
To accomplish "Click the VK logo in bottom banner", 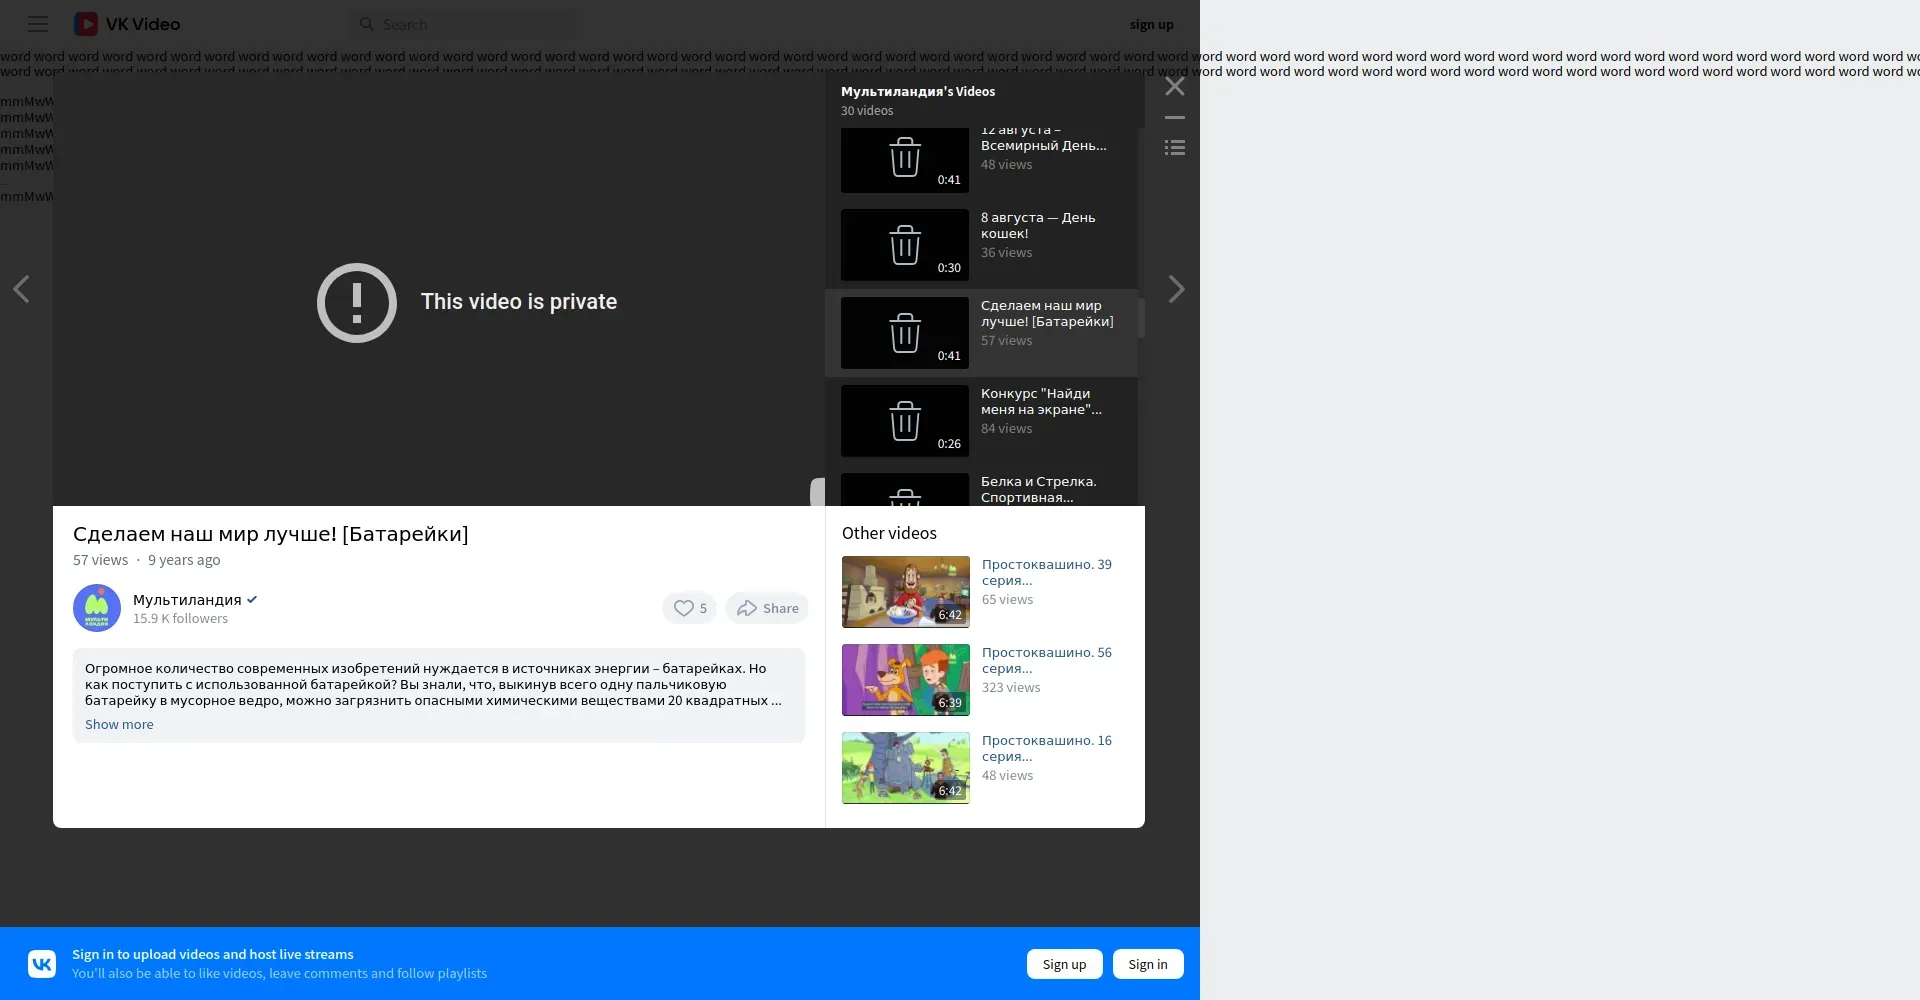I will pos(42,964).
